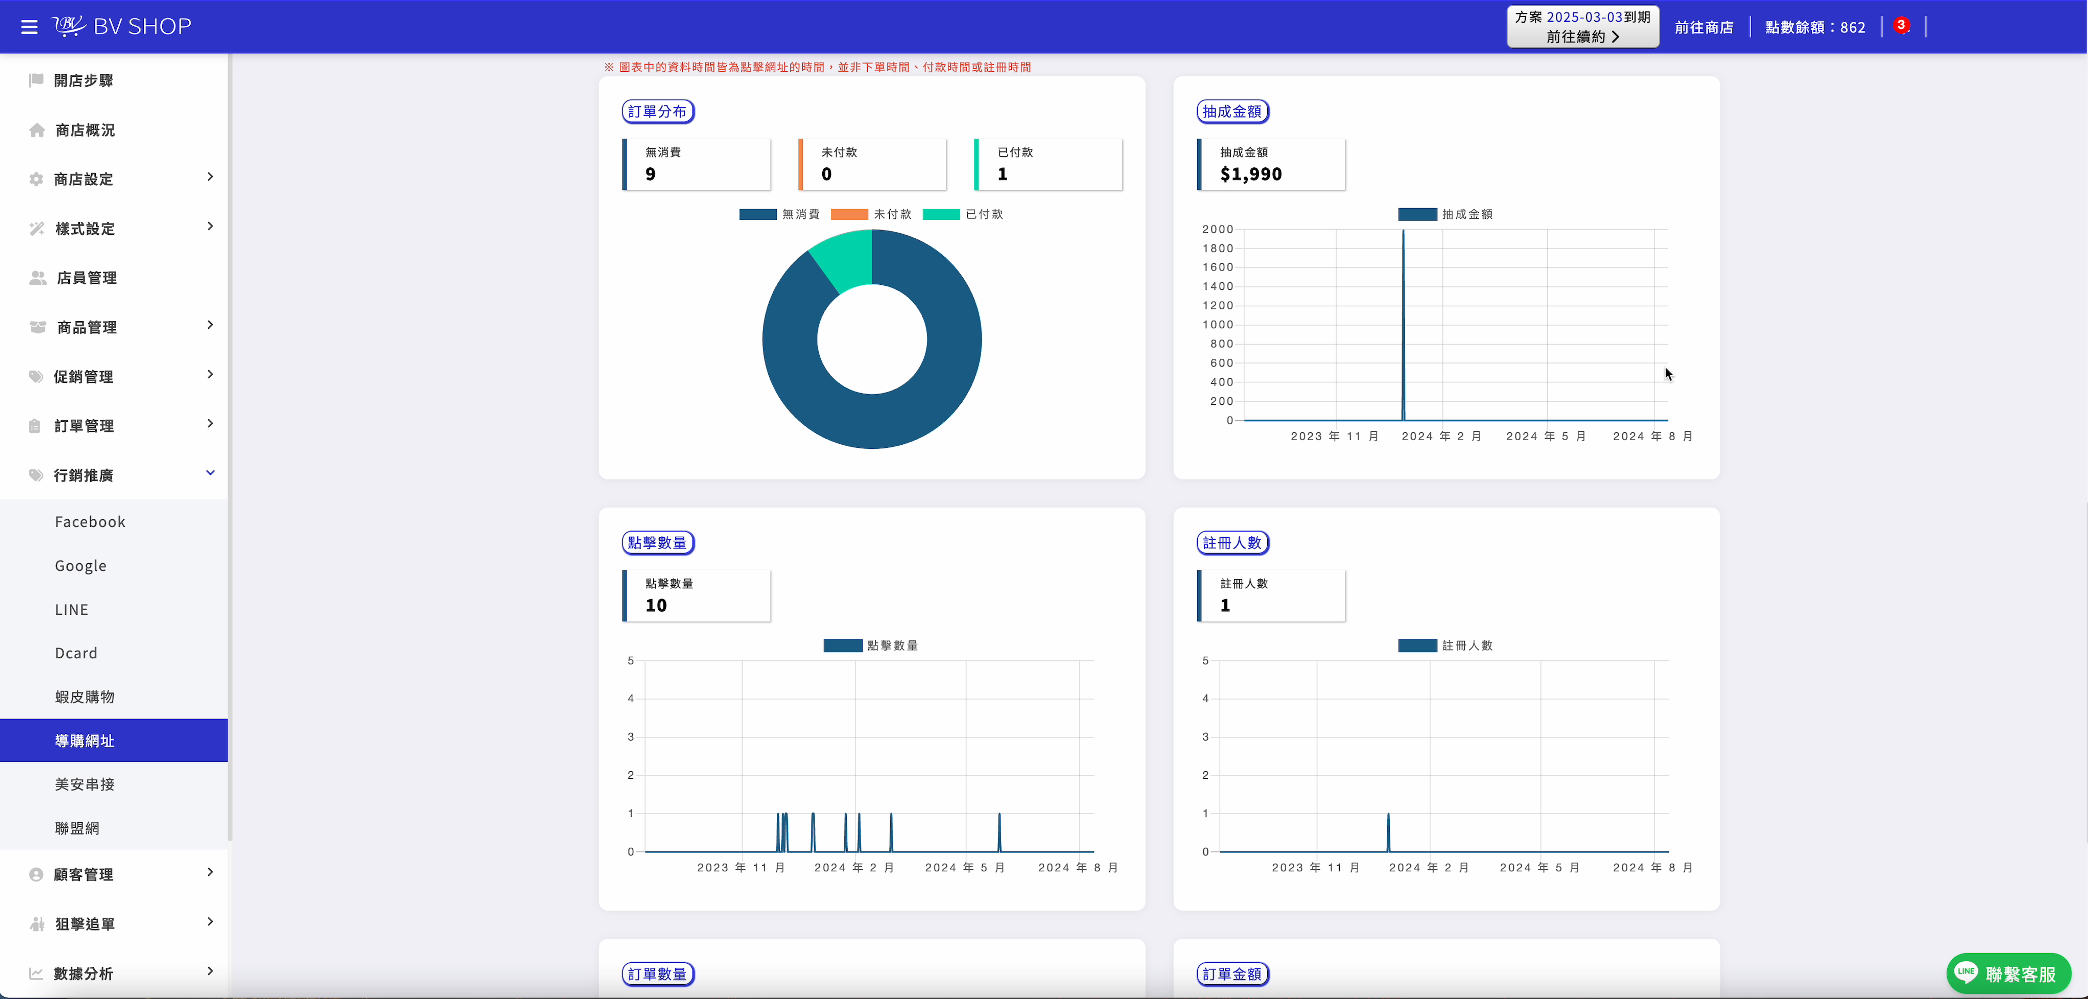2088x999 pixels.
Task: Click the user icon beside 顧客管理
Action: (x=36, y=875)
